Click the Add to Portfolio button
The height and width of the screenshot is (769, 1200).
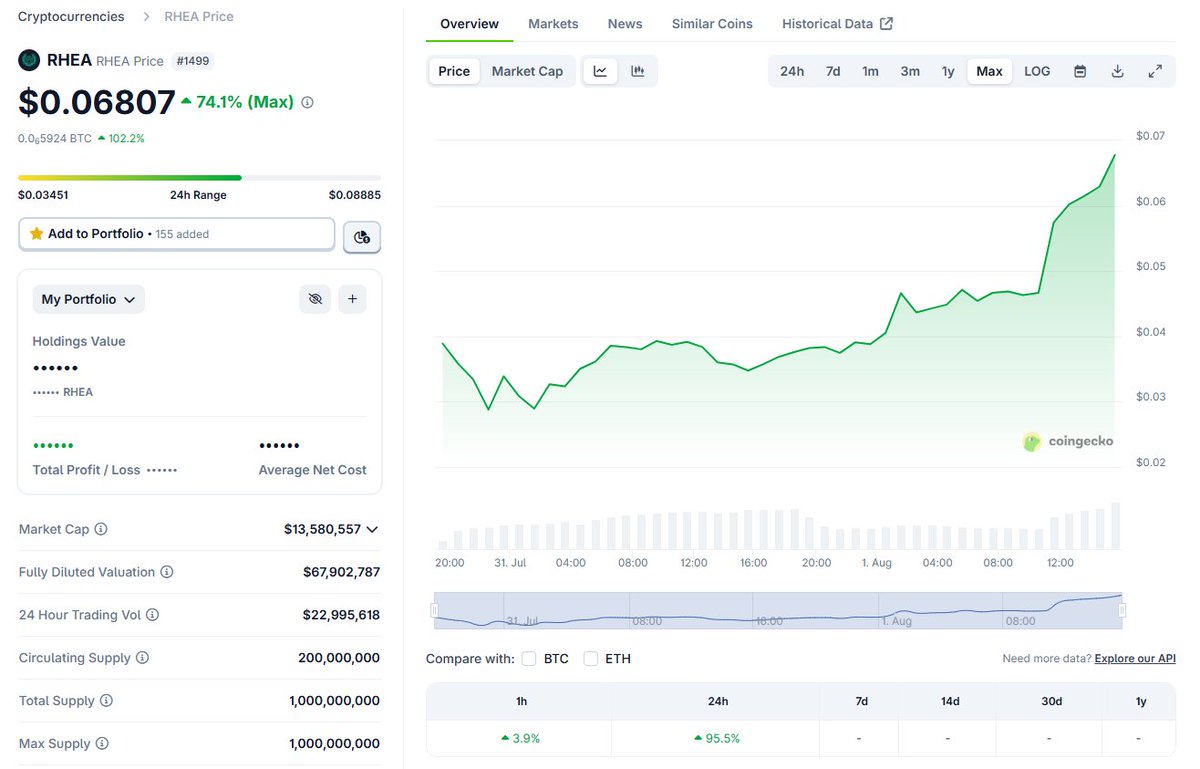tap(177, 234)
